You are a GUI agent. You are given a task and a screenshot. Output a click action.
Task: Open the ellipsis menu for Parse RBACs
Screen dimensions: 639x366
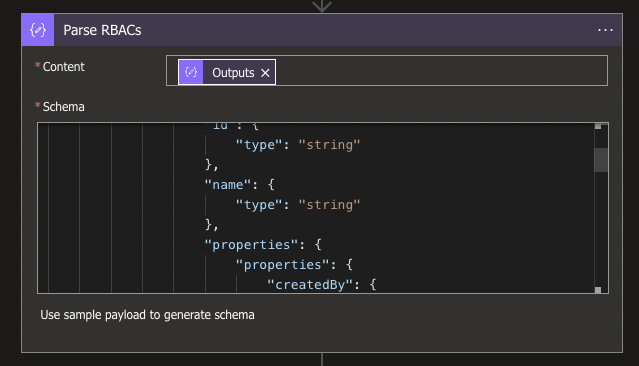pyautogui.click(x=605, y=30)
